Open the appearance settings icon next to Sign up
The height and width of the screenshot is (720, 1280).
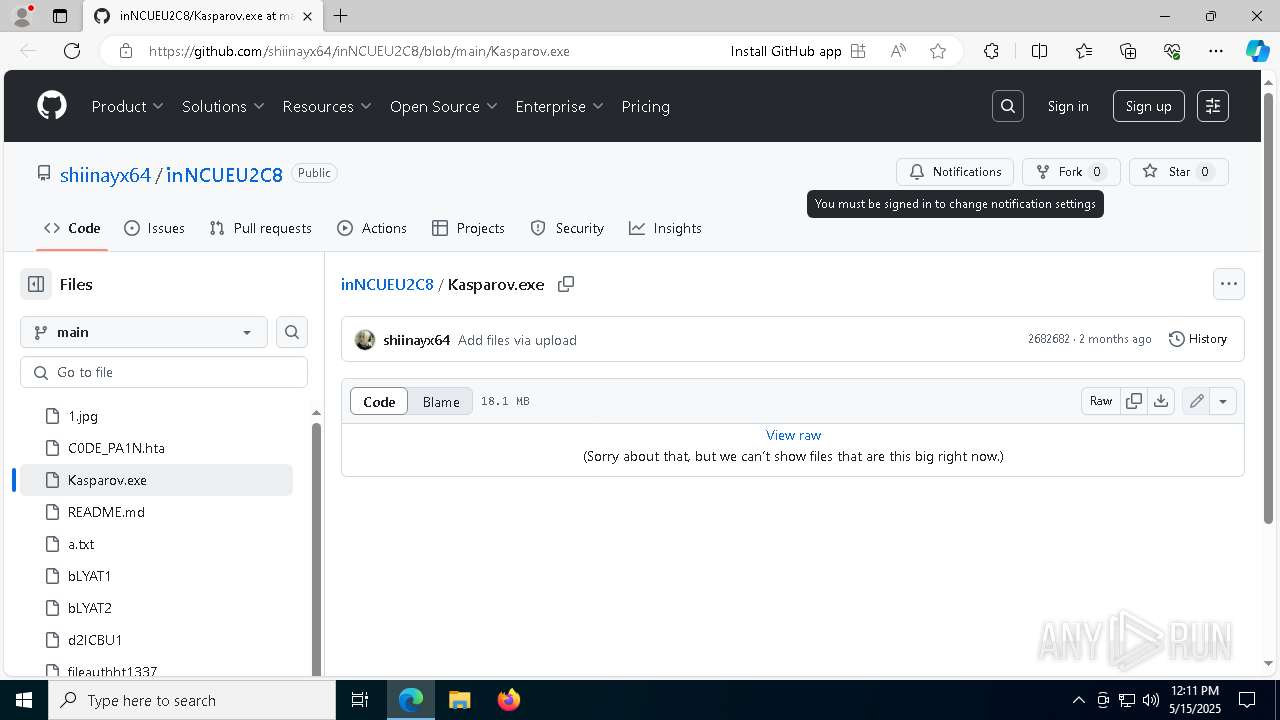1213,106
